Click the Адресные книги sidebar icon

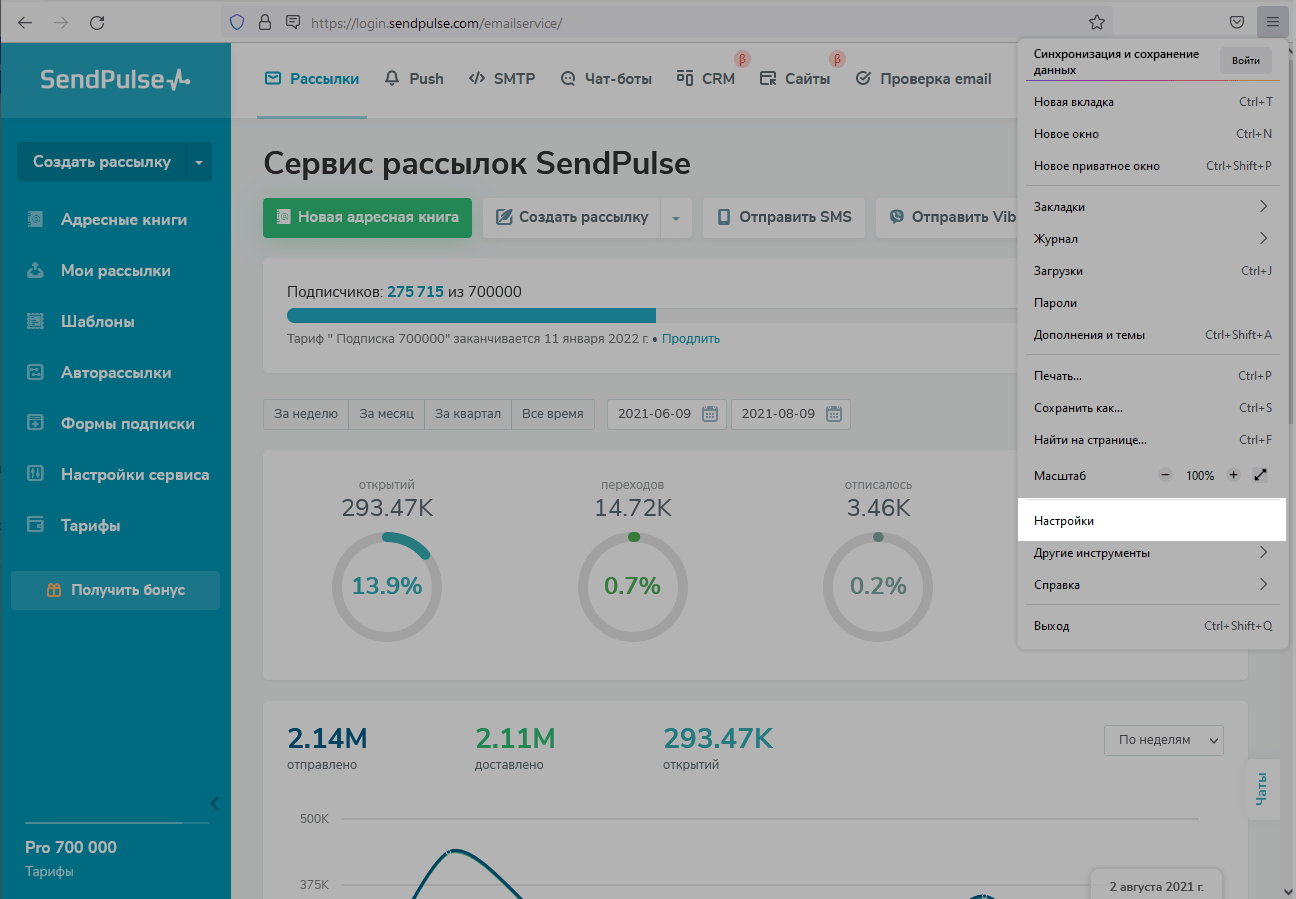(35, 219)
